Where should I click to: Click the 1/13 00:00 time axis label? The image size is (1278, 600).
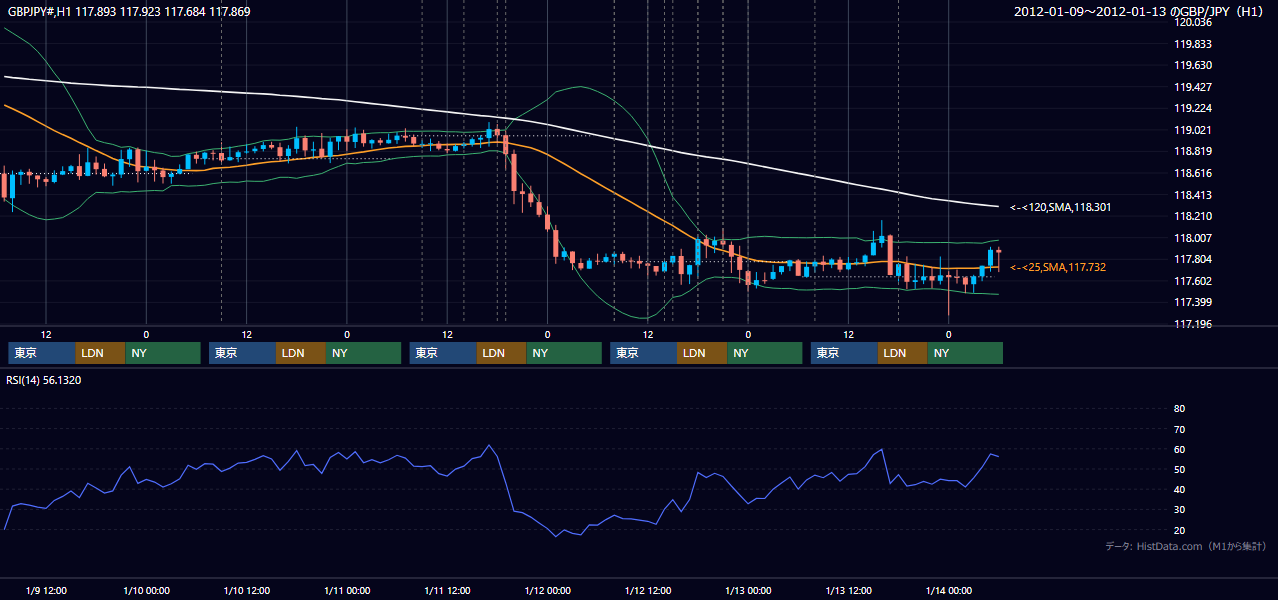point(747,590)
